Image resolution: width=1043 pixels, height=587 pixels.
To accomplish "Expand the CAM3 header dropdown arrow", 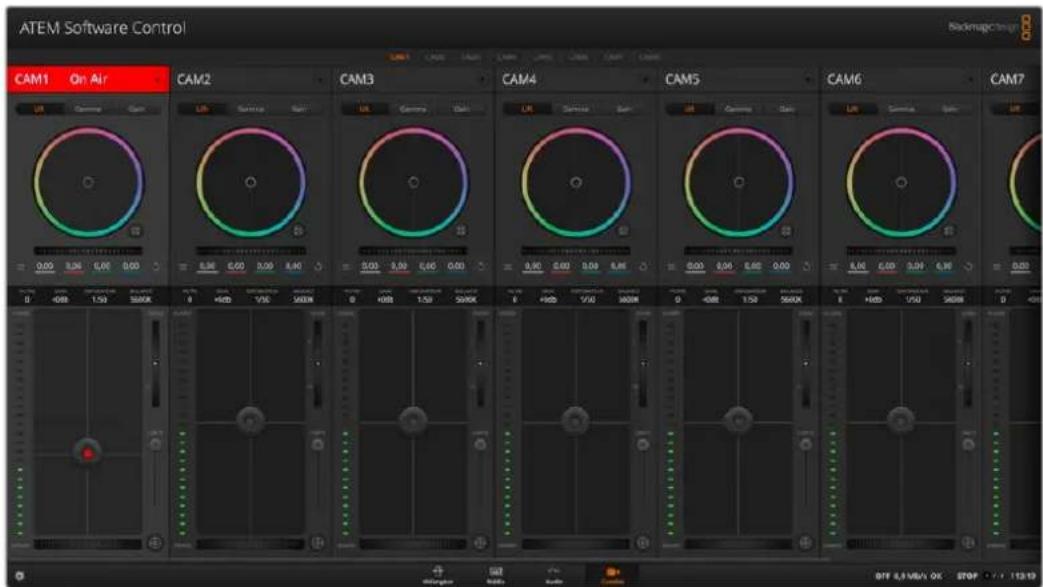I will (x=482, y=80).
